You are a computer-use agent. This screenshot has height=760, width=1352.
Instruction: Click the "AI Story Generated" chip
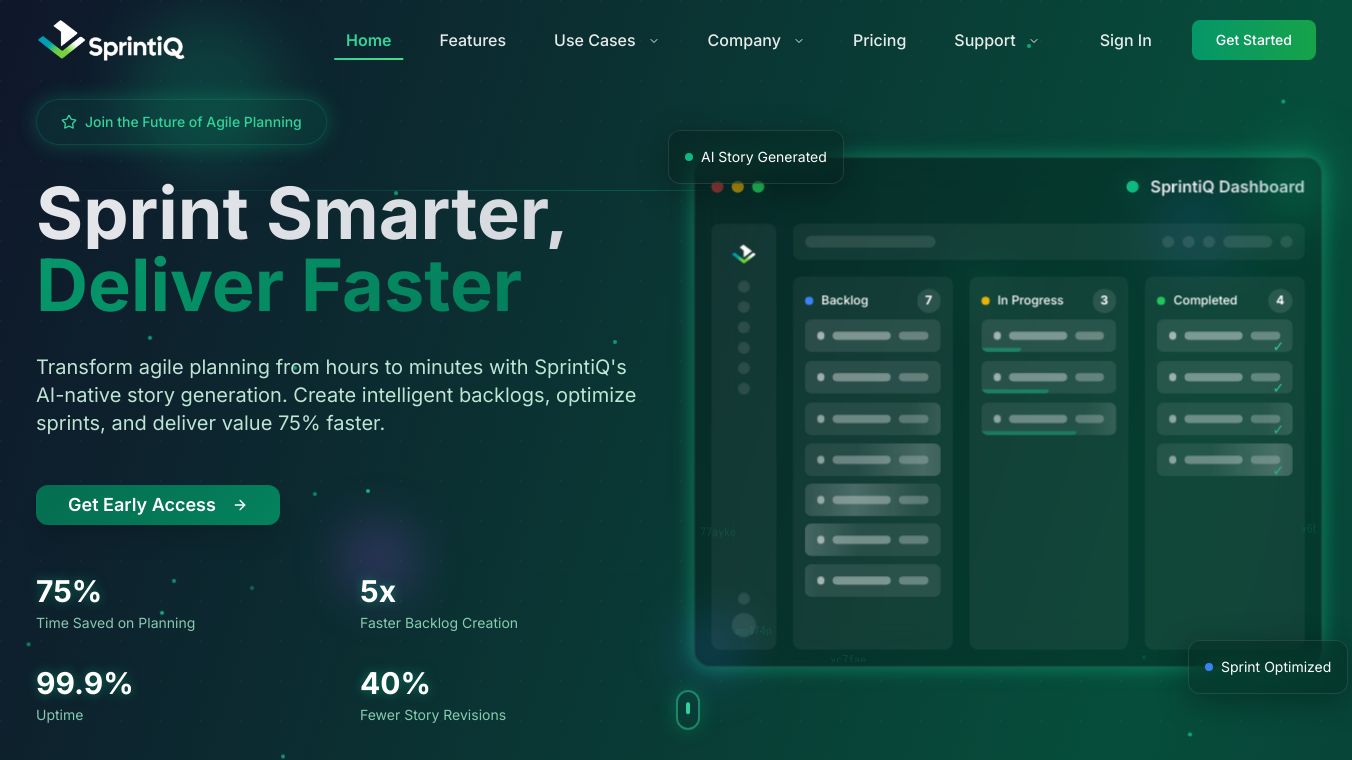point(755,157)
